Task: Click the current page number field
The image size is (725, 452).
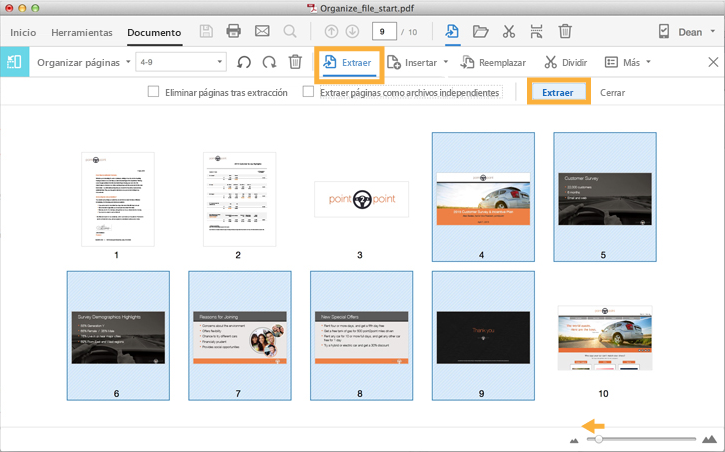Action: pos(384,31)
